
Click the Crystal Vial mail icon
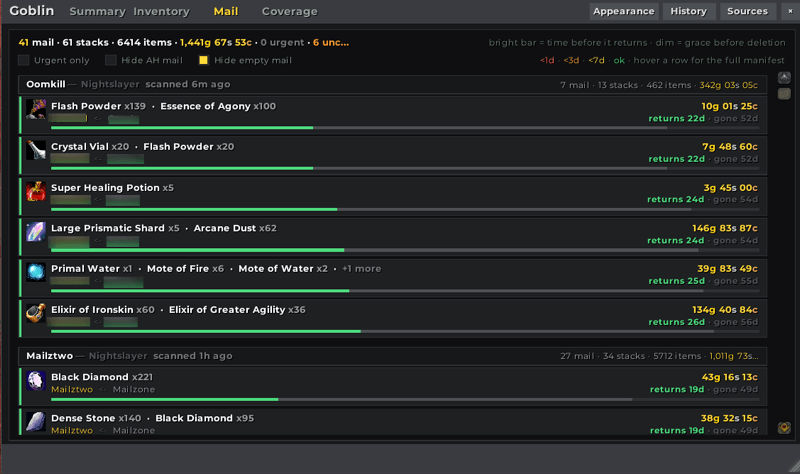pos(36,150)
